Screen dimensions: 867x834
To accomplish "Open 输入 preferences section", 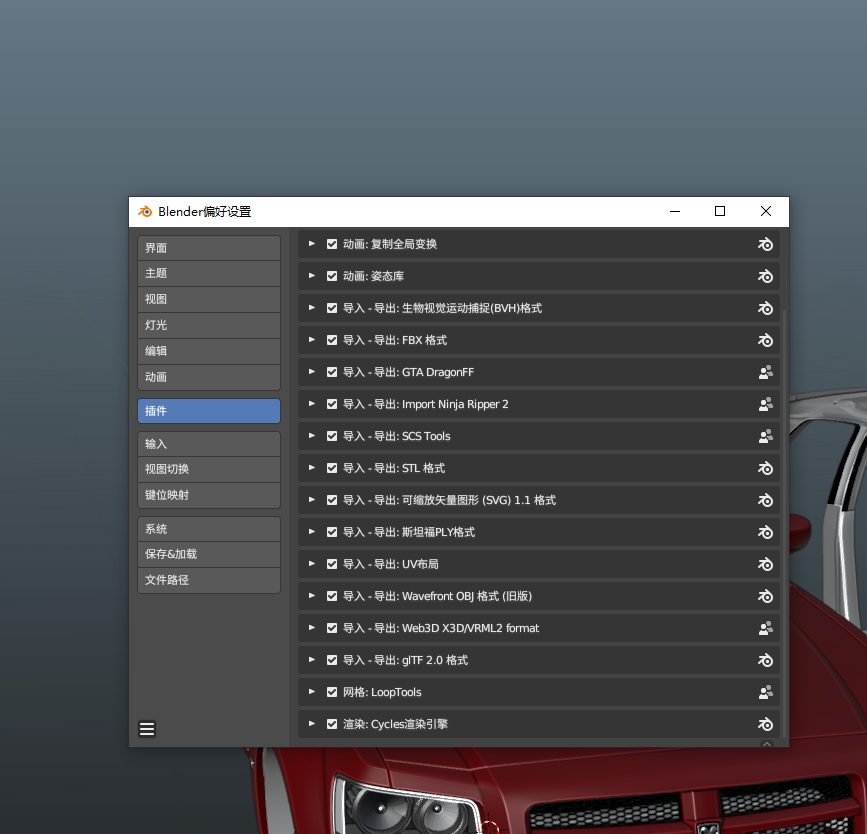I will pos(209,444).
